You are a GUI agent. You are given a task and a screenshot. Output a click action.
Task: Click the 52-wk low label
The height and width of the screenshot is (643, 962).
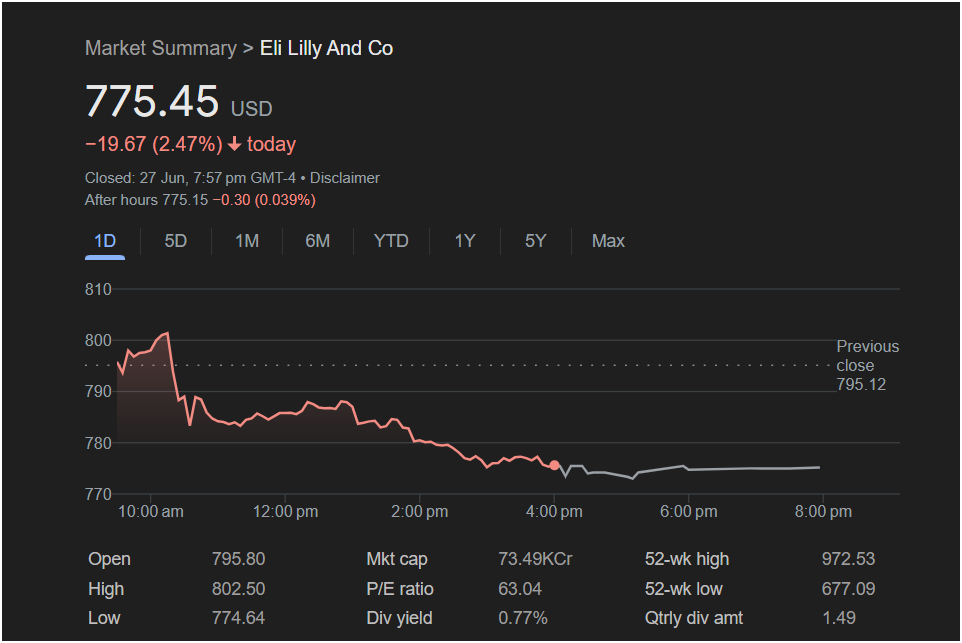(x=683, y=589)
